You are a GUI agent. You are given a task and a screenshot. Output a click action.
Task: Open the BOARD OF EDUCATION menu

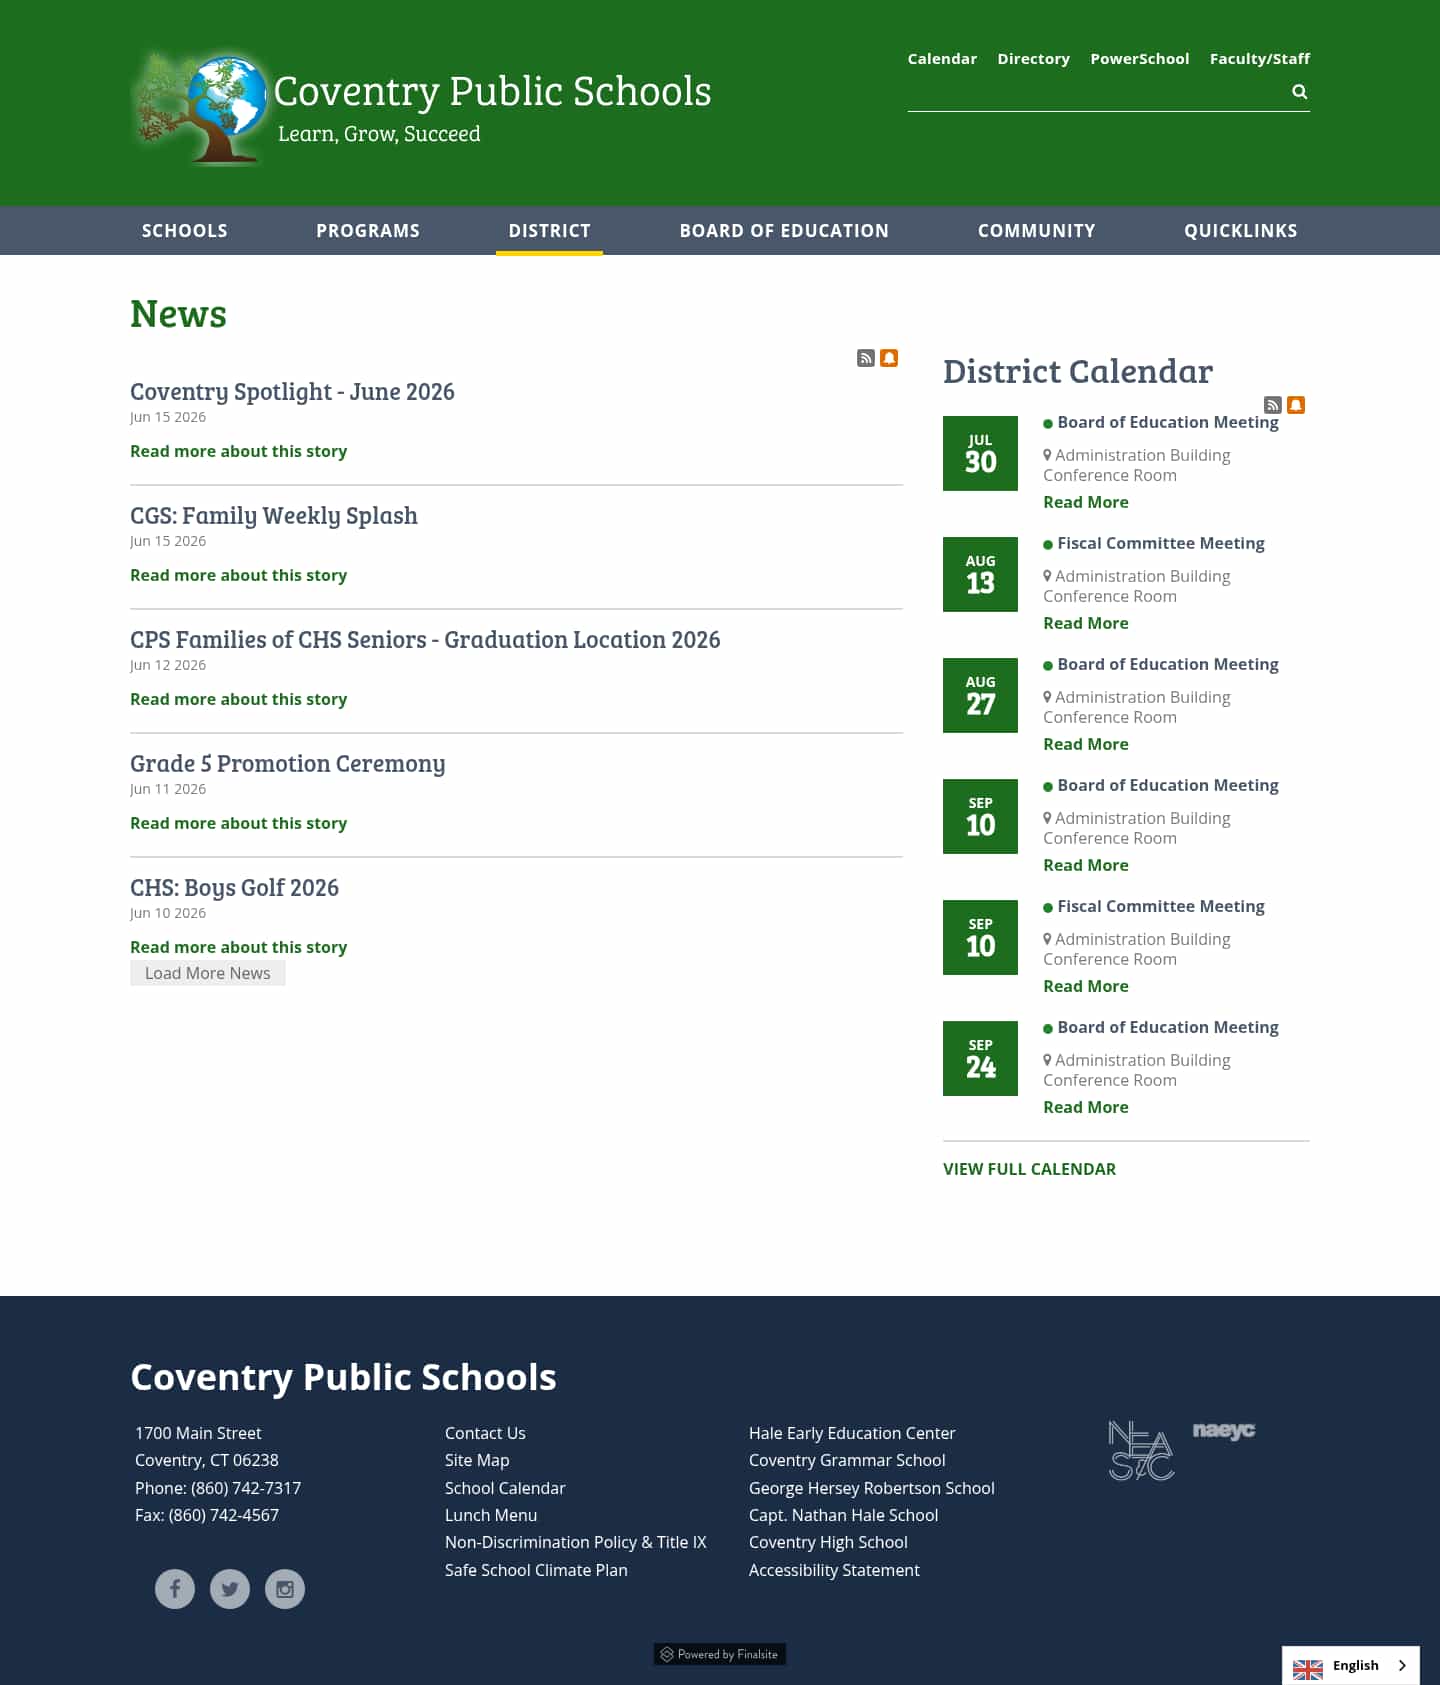click(784, 231)
